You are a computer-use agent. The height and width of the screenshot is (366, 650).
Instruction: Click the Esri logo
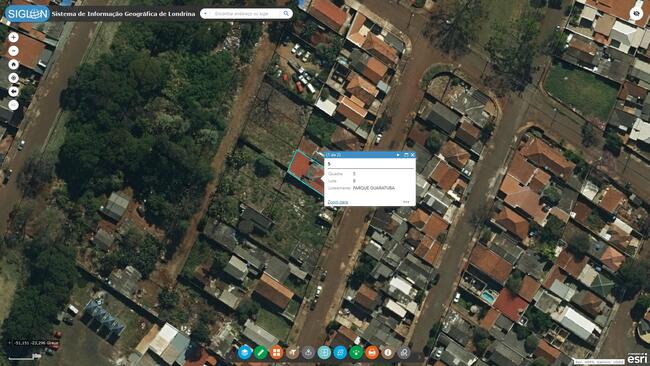click(x=637, y=358)
